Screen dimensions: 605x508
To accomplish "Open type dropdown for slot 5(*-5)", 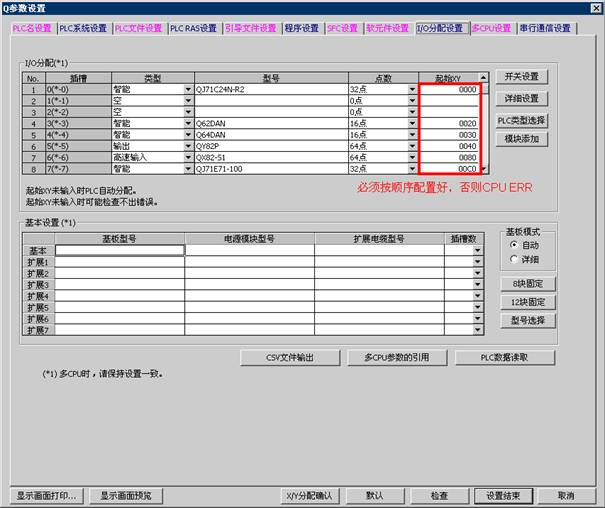I will [x=188, y=145].
